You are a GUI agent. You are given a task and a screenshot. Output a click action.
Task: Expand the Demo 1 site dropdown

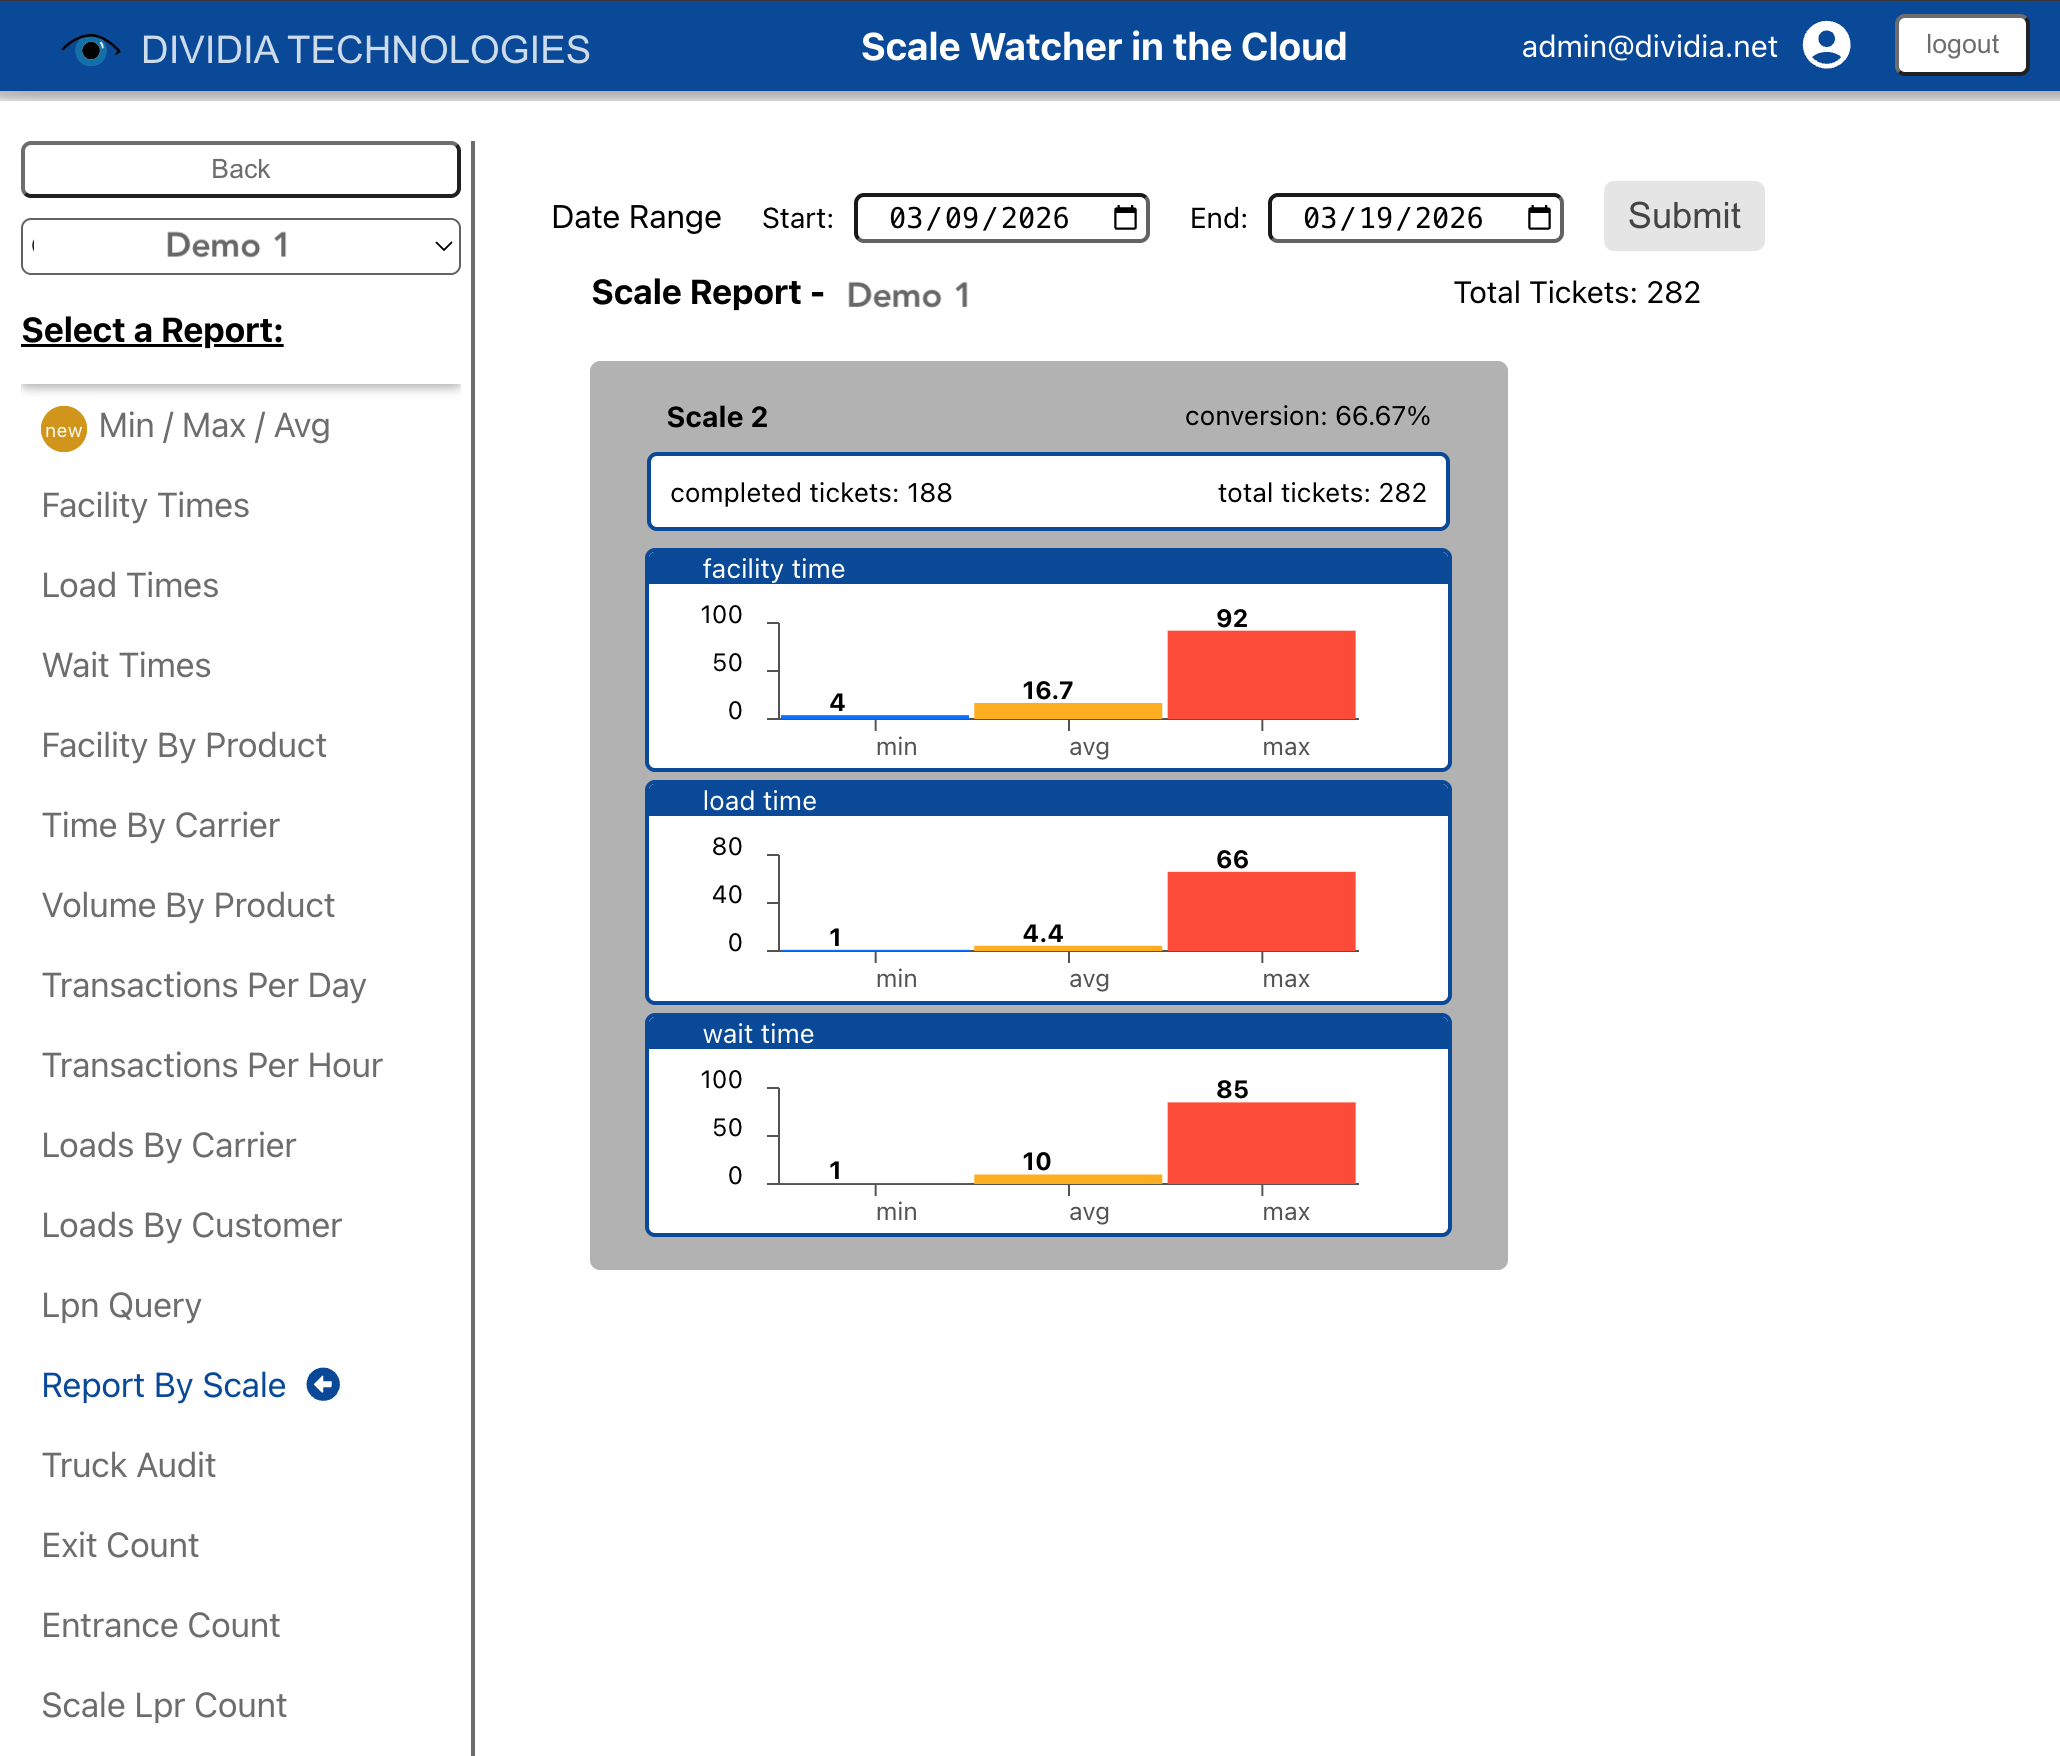click(x=241, y=246)
